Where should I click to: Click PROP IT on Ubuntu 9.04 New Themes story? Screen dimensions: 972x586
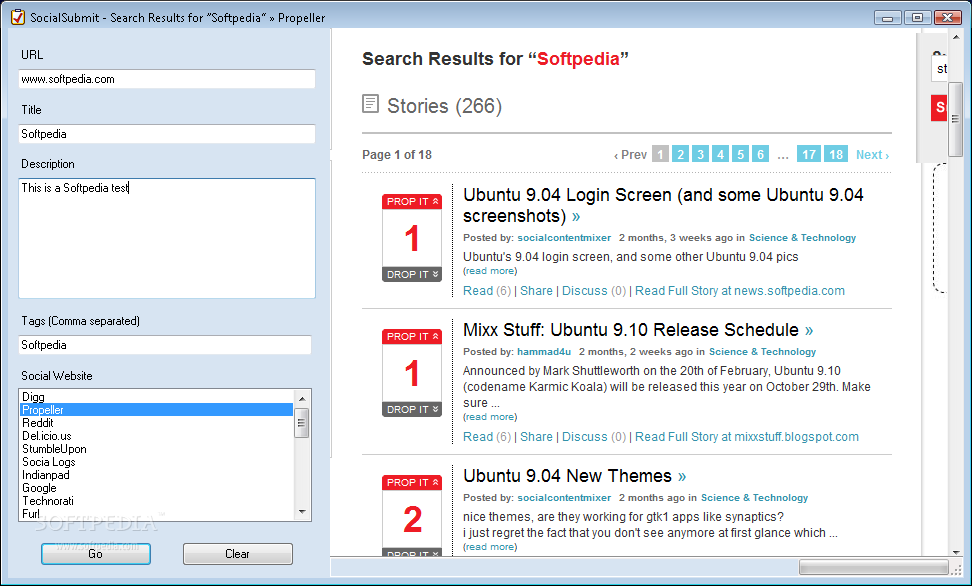click(412, 482)
